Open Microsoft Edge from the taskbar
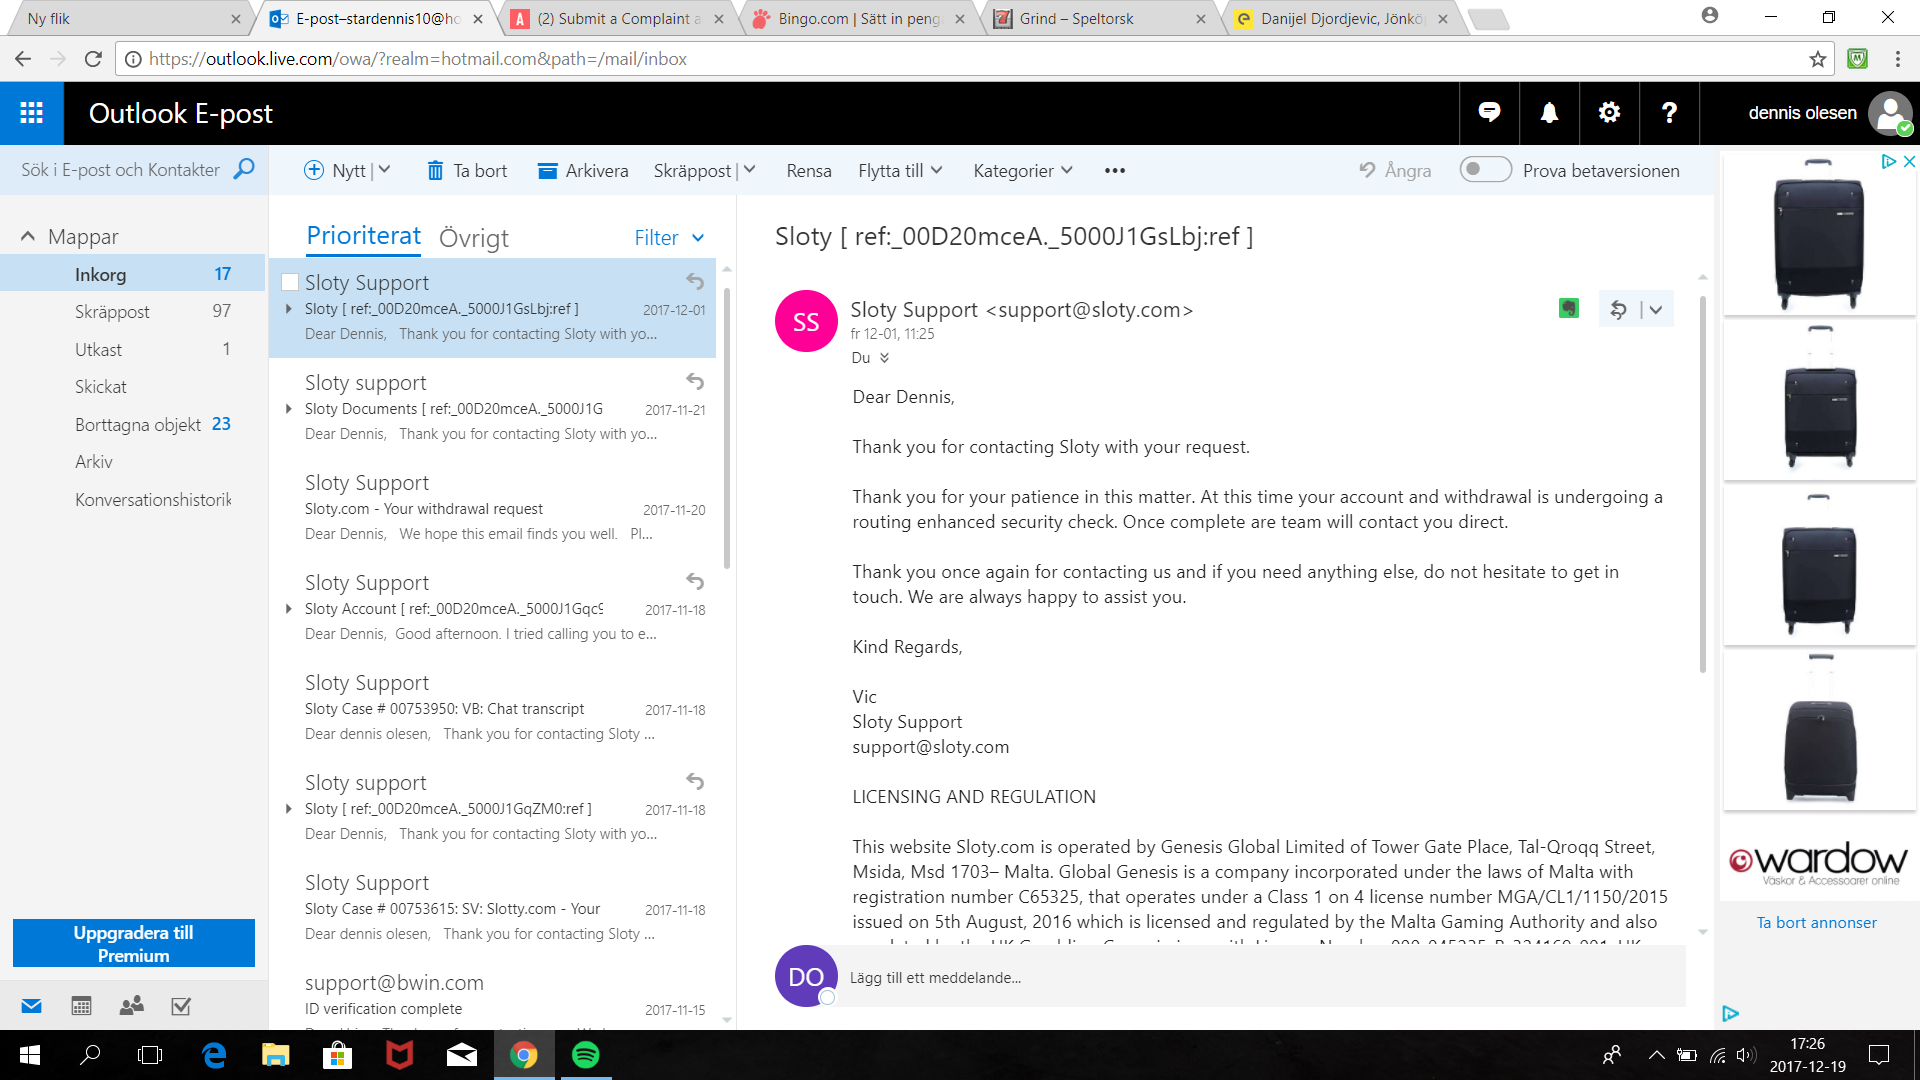The height and width of the screenshot is (1080, 1920). (213, 1055)
